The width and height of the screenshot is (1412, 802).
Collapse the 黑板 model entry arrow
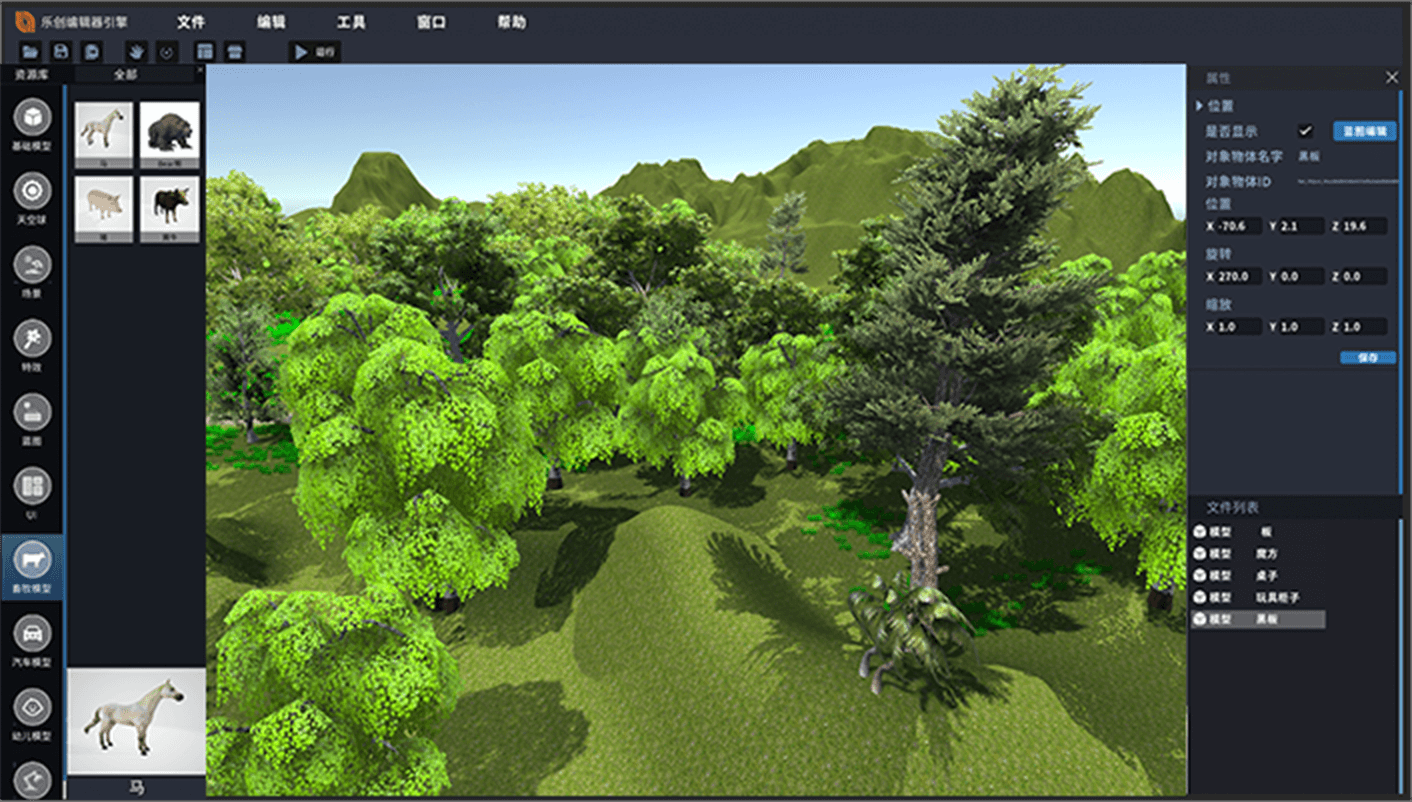coord(1200,620)
